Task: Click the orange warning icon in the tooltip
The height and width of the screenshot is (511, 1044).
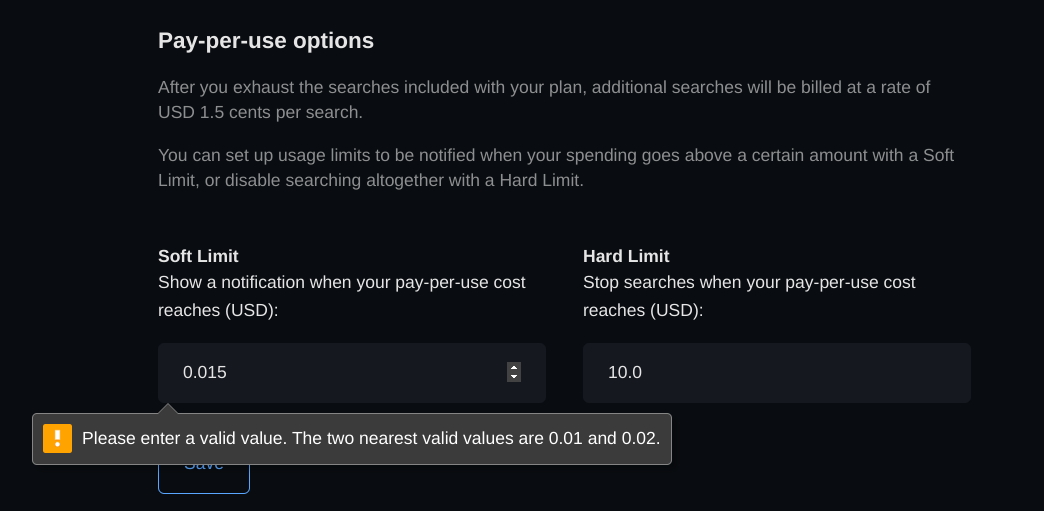Action: [58, 438]
